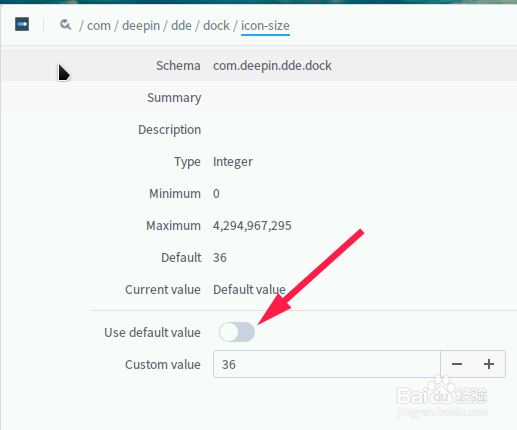Image resolution: width=517 pixels, height=430 pixels.
Task: Click the 'Use default value' label
Action: pyautogui.click(x=152, y=333)
